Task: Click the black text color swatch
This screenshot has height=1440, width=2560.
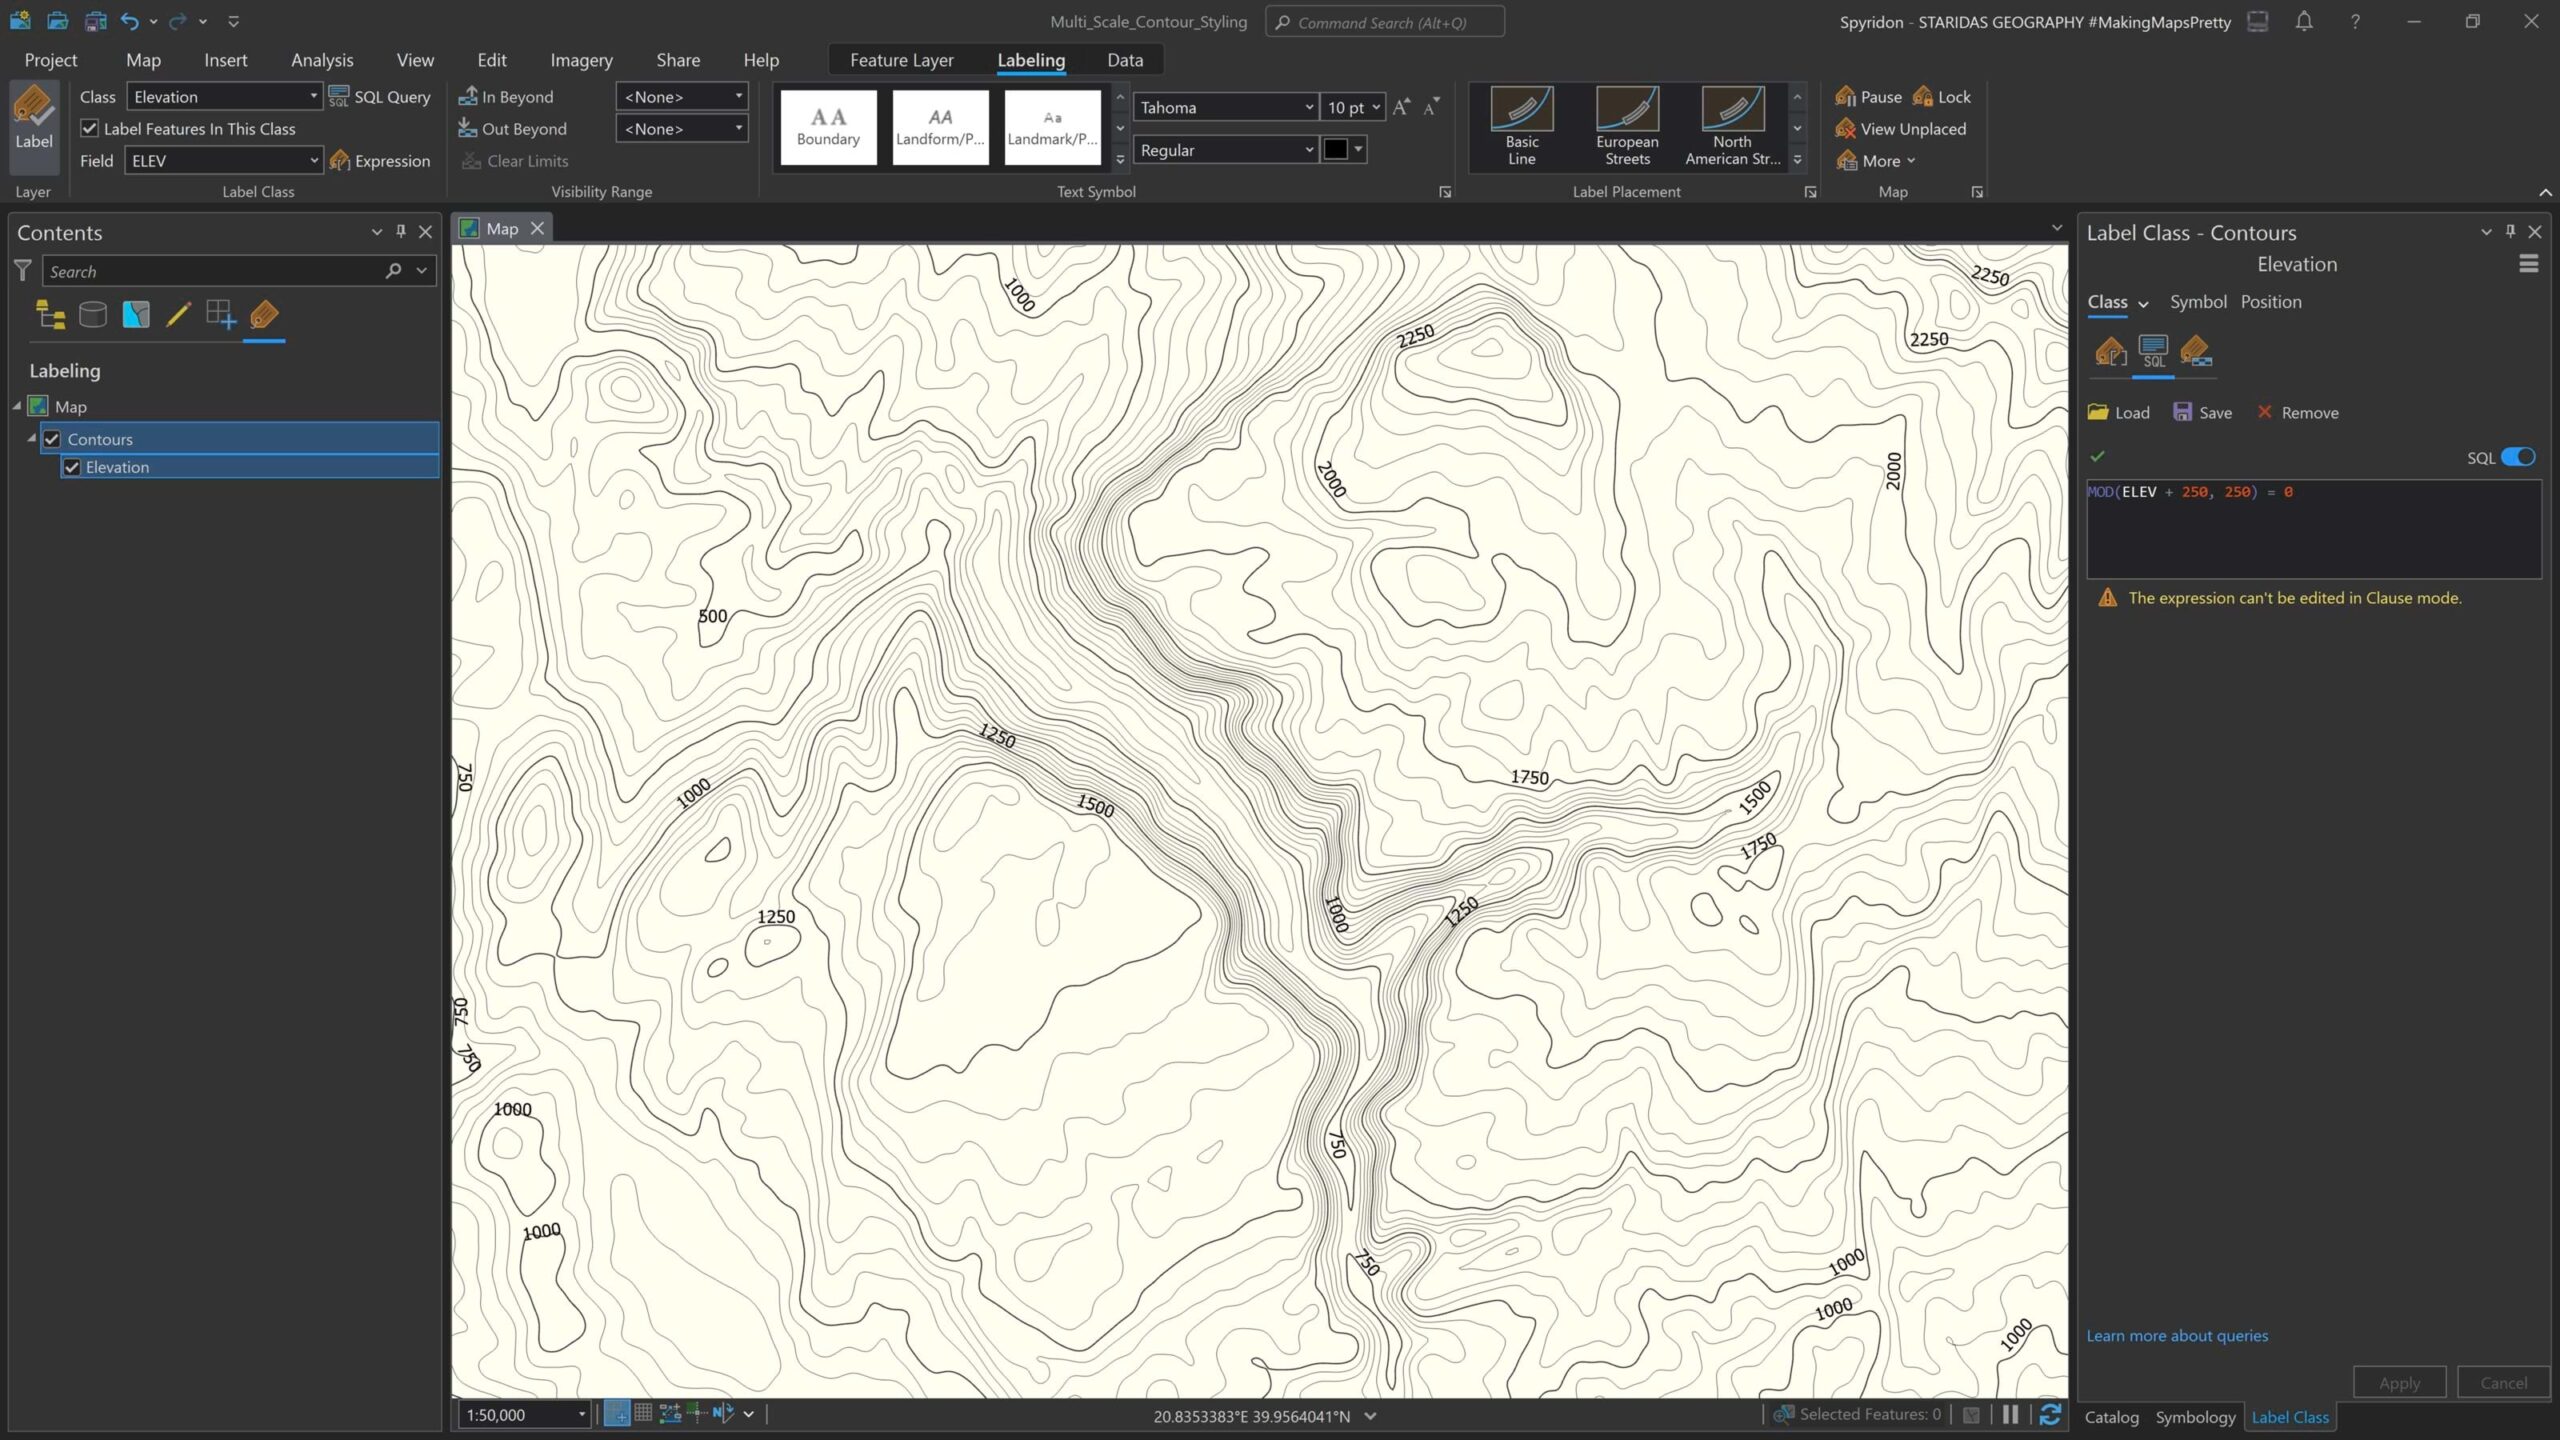Action: 1335,150
